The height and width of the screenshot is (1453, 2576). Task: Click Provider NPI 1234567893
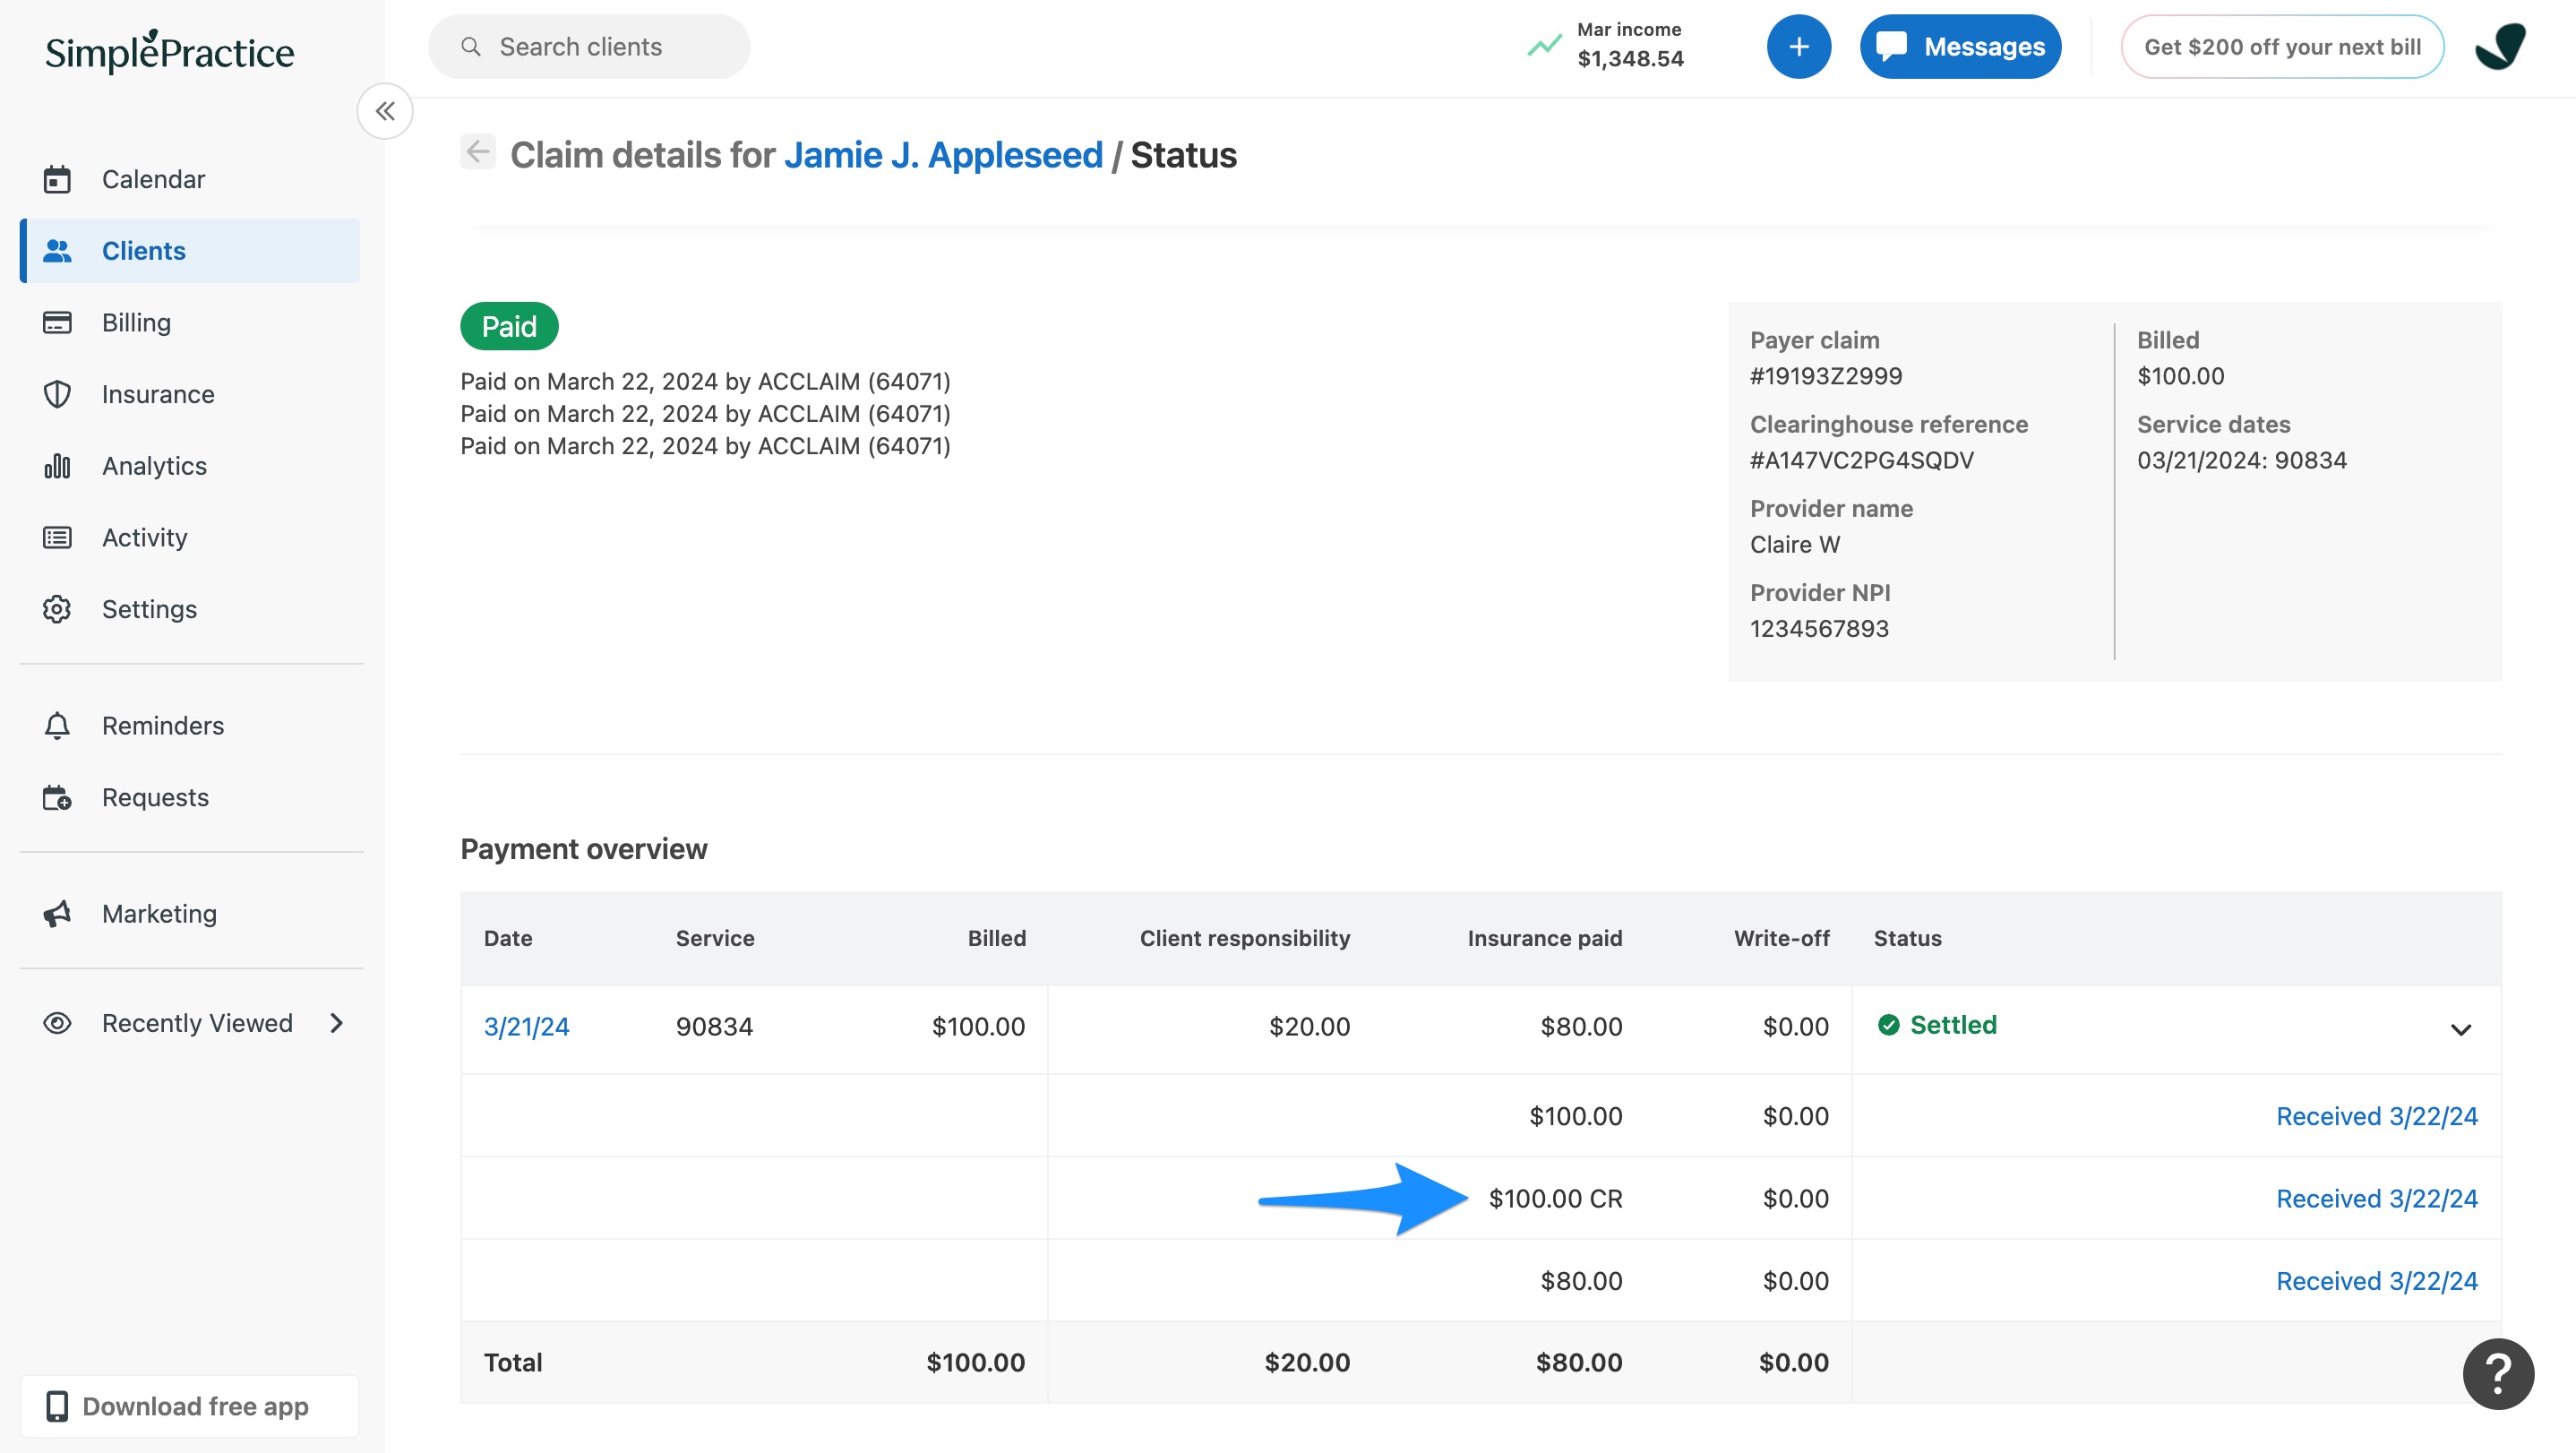pyautogui.click(x=1819, y=628)
